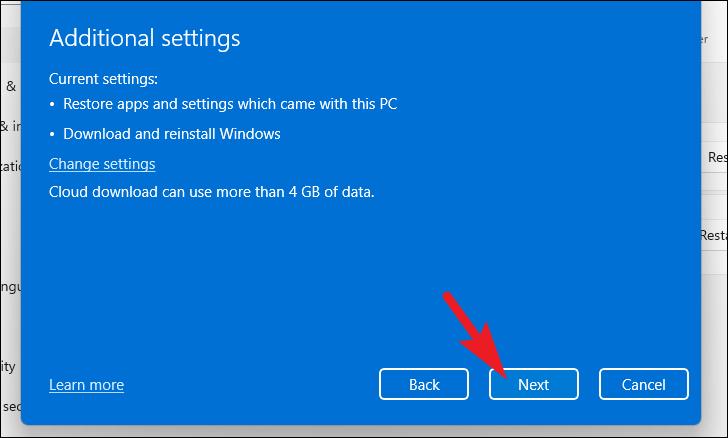The height and width of the screenshot is (438, 728).
Task: Click the Additional settings heading
Action: pyautogui.click(x=145, y=38)
